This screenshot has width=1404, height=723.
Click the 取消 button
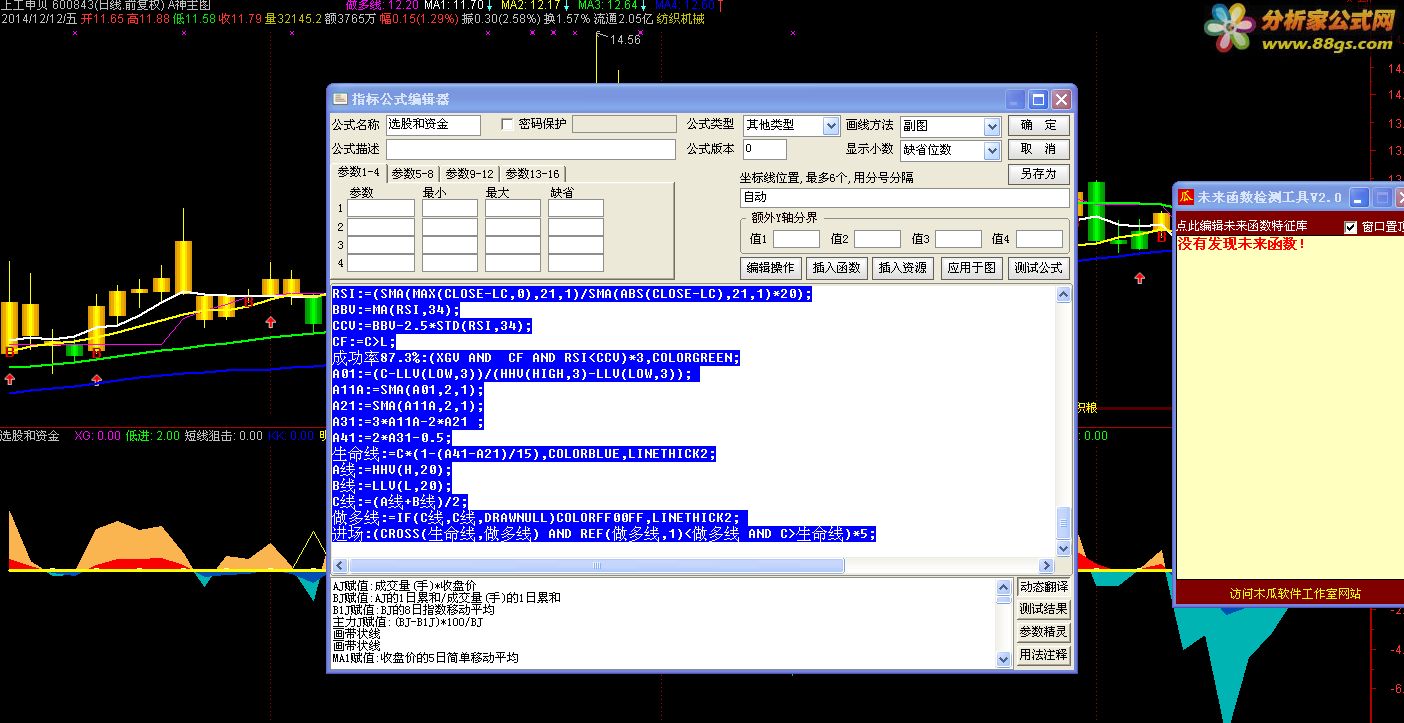(1038, 149)
